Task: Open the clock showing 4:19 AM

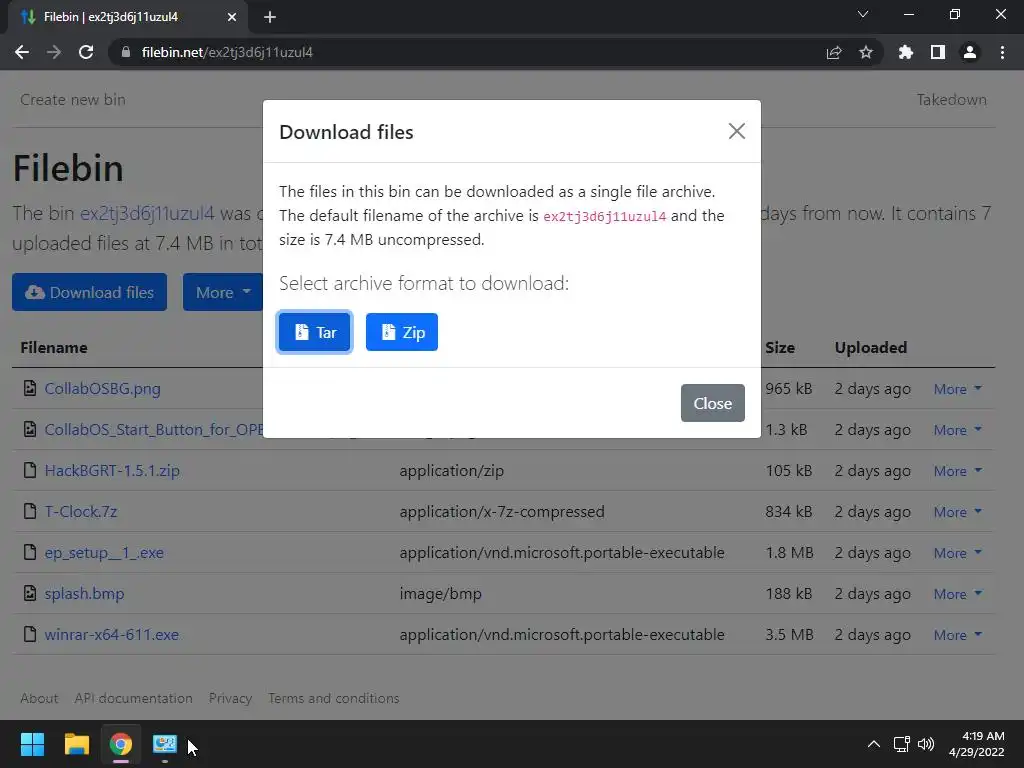Action: [977, 744]
